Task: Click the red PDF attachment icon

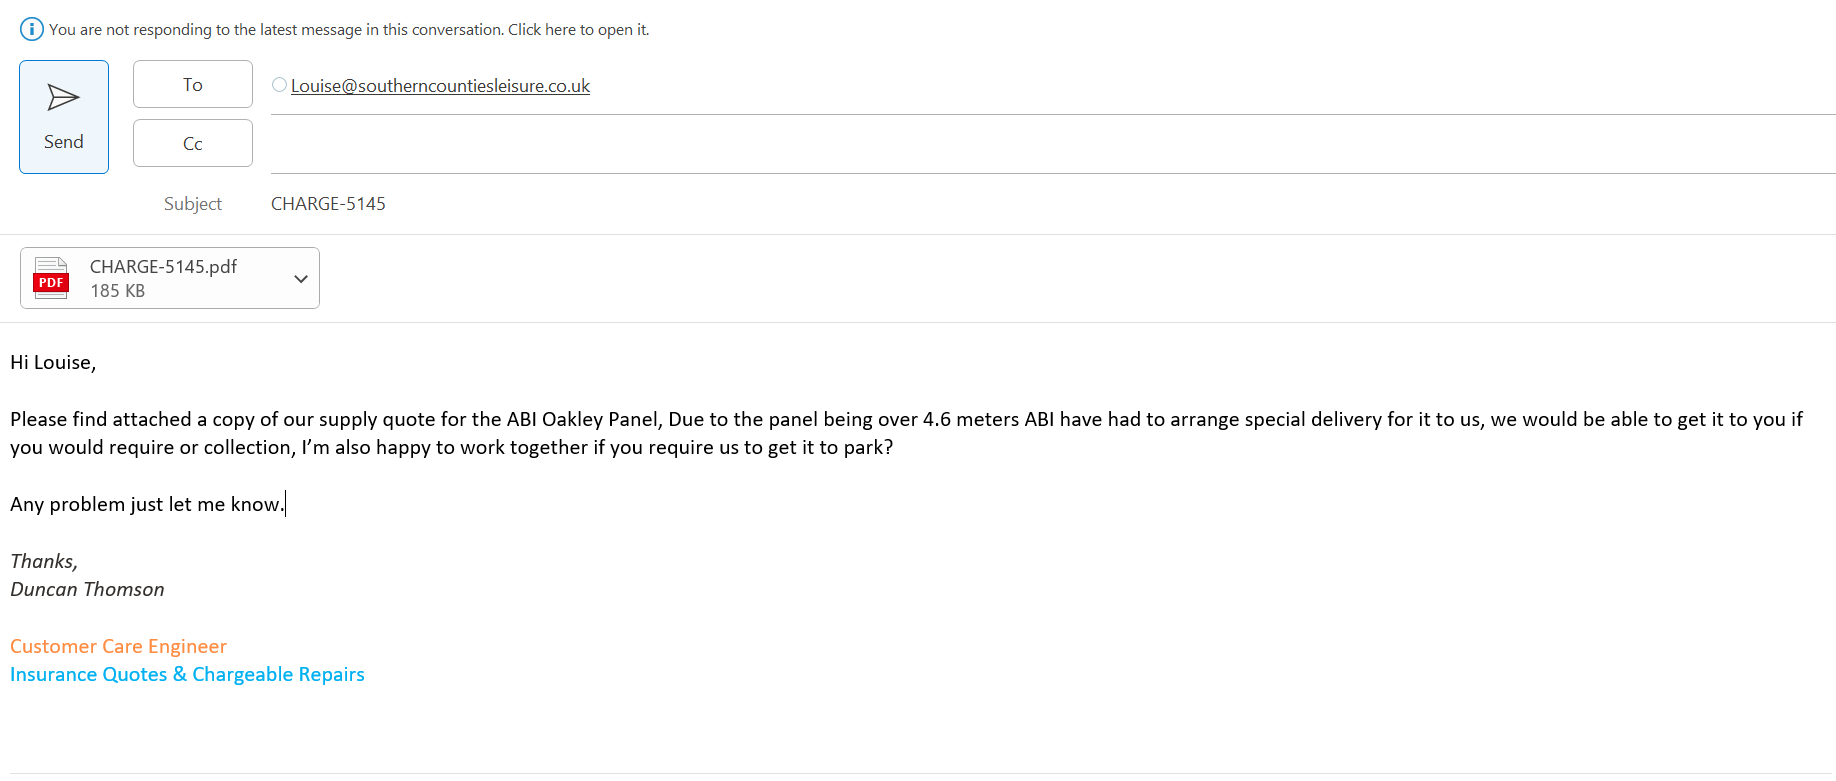Action: (51, 278)
